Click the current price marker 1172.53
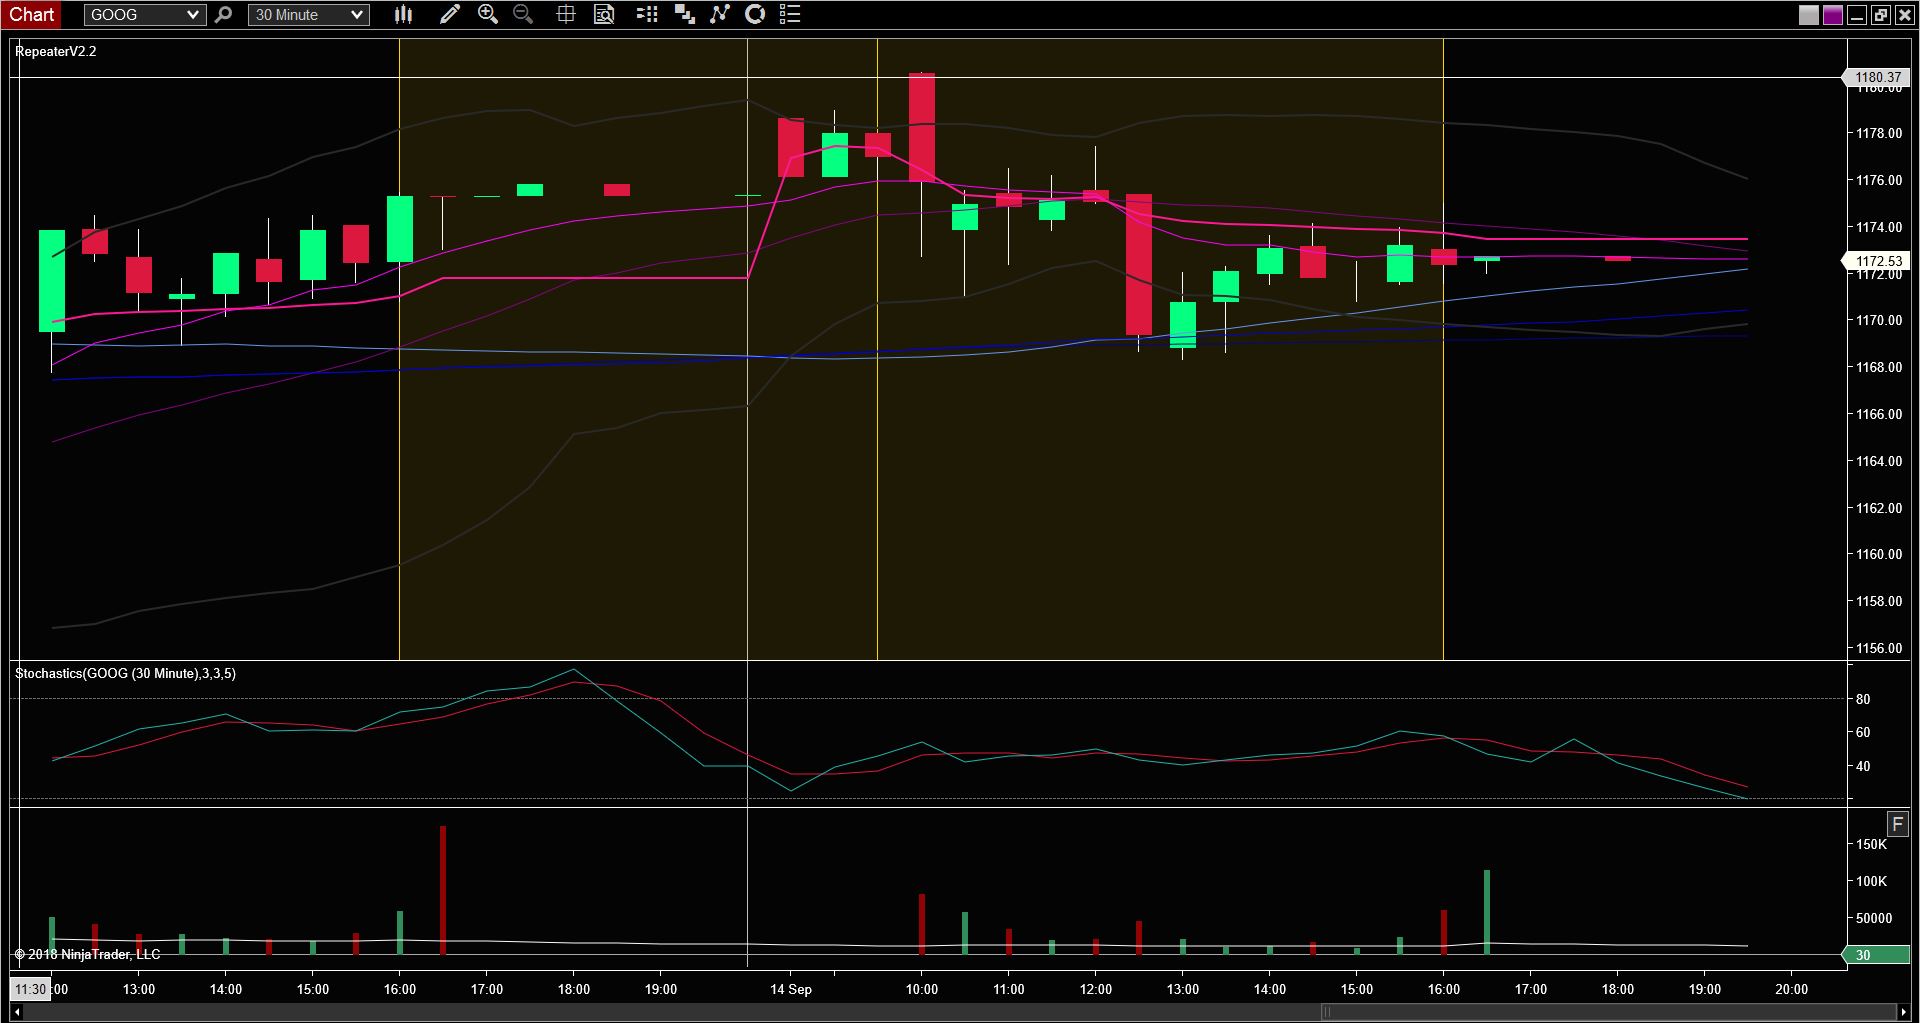 tap(1875, 261)
